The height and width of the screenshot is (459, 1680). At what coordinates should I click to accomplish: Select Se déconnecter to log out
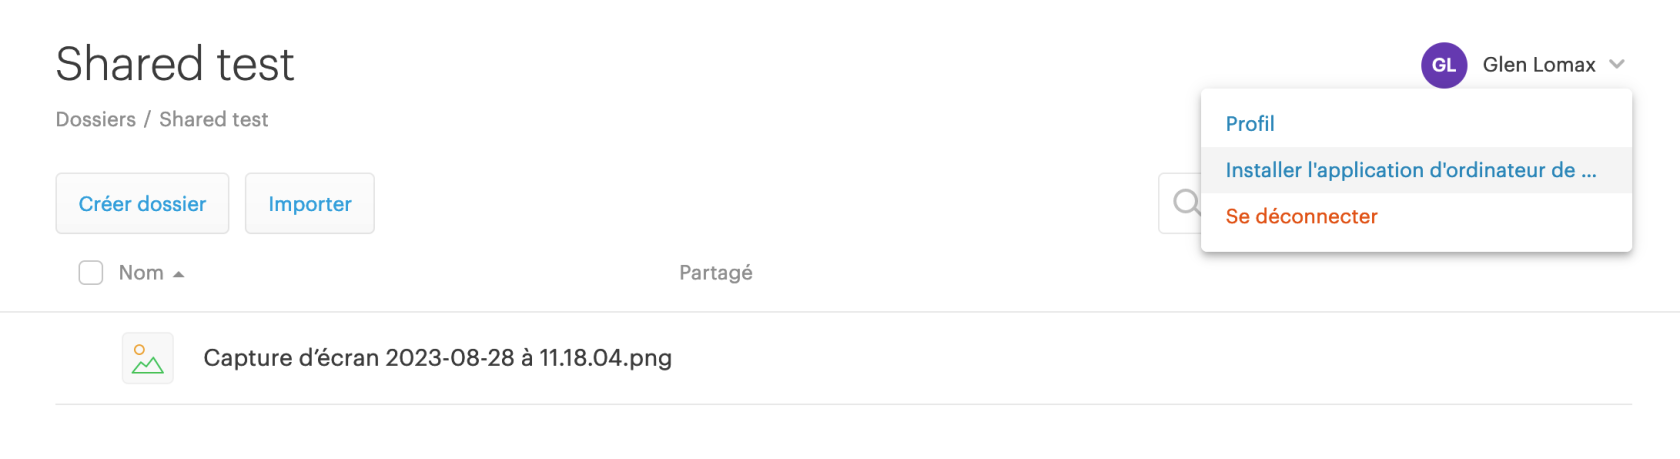(1301, 216)
